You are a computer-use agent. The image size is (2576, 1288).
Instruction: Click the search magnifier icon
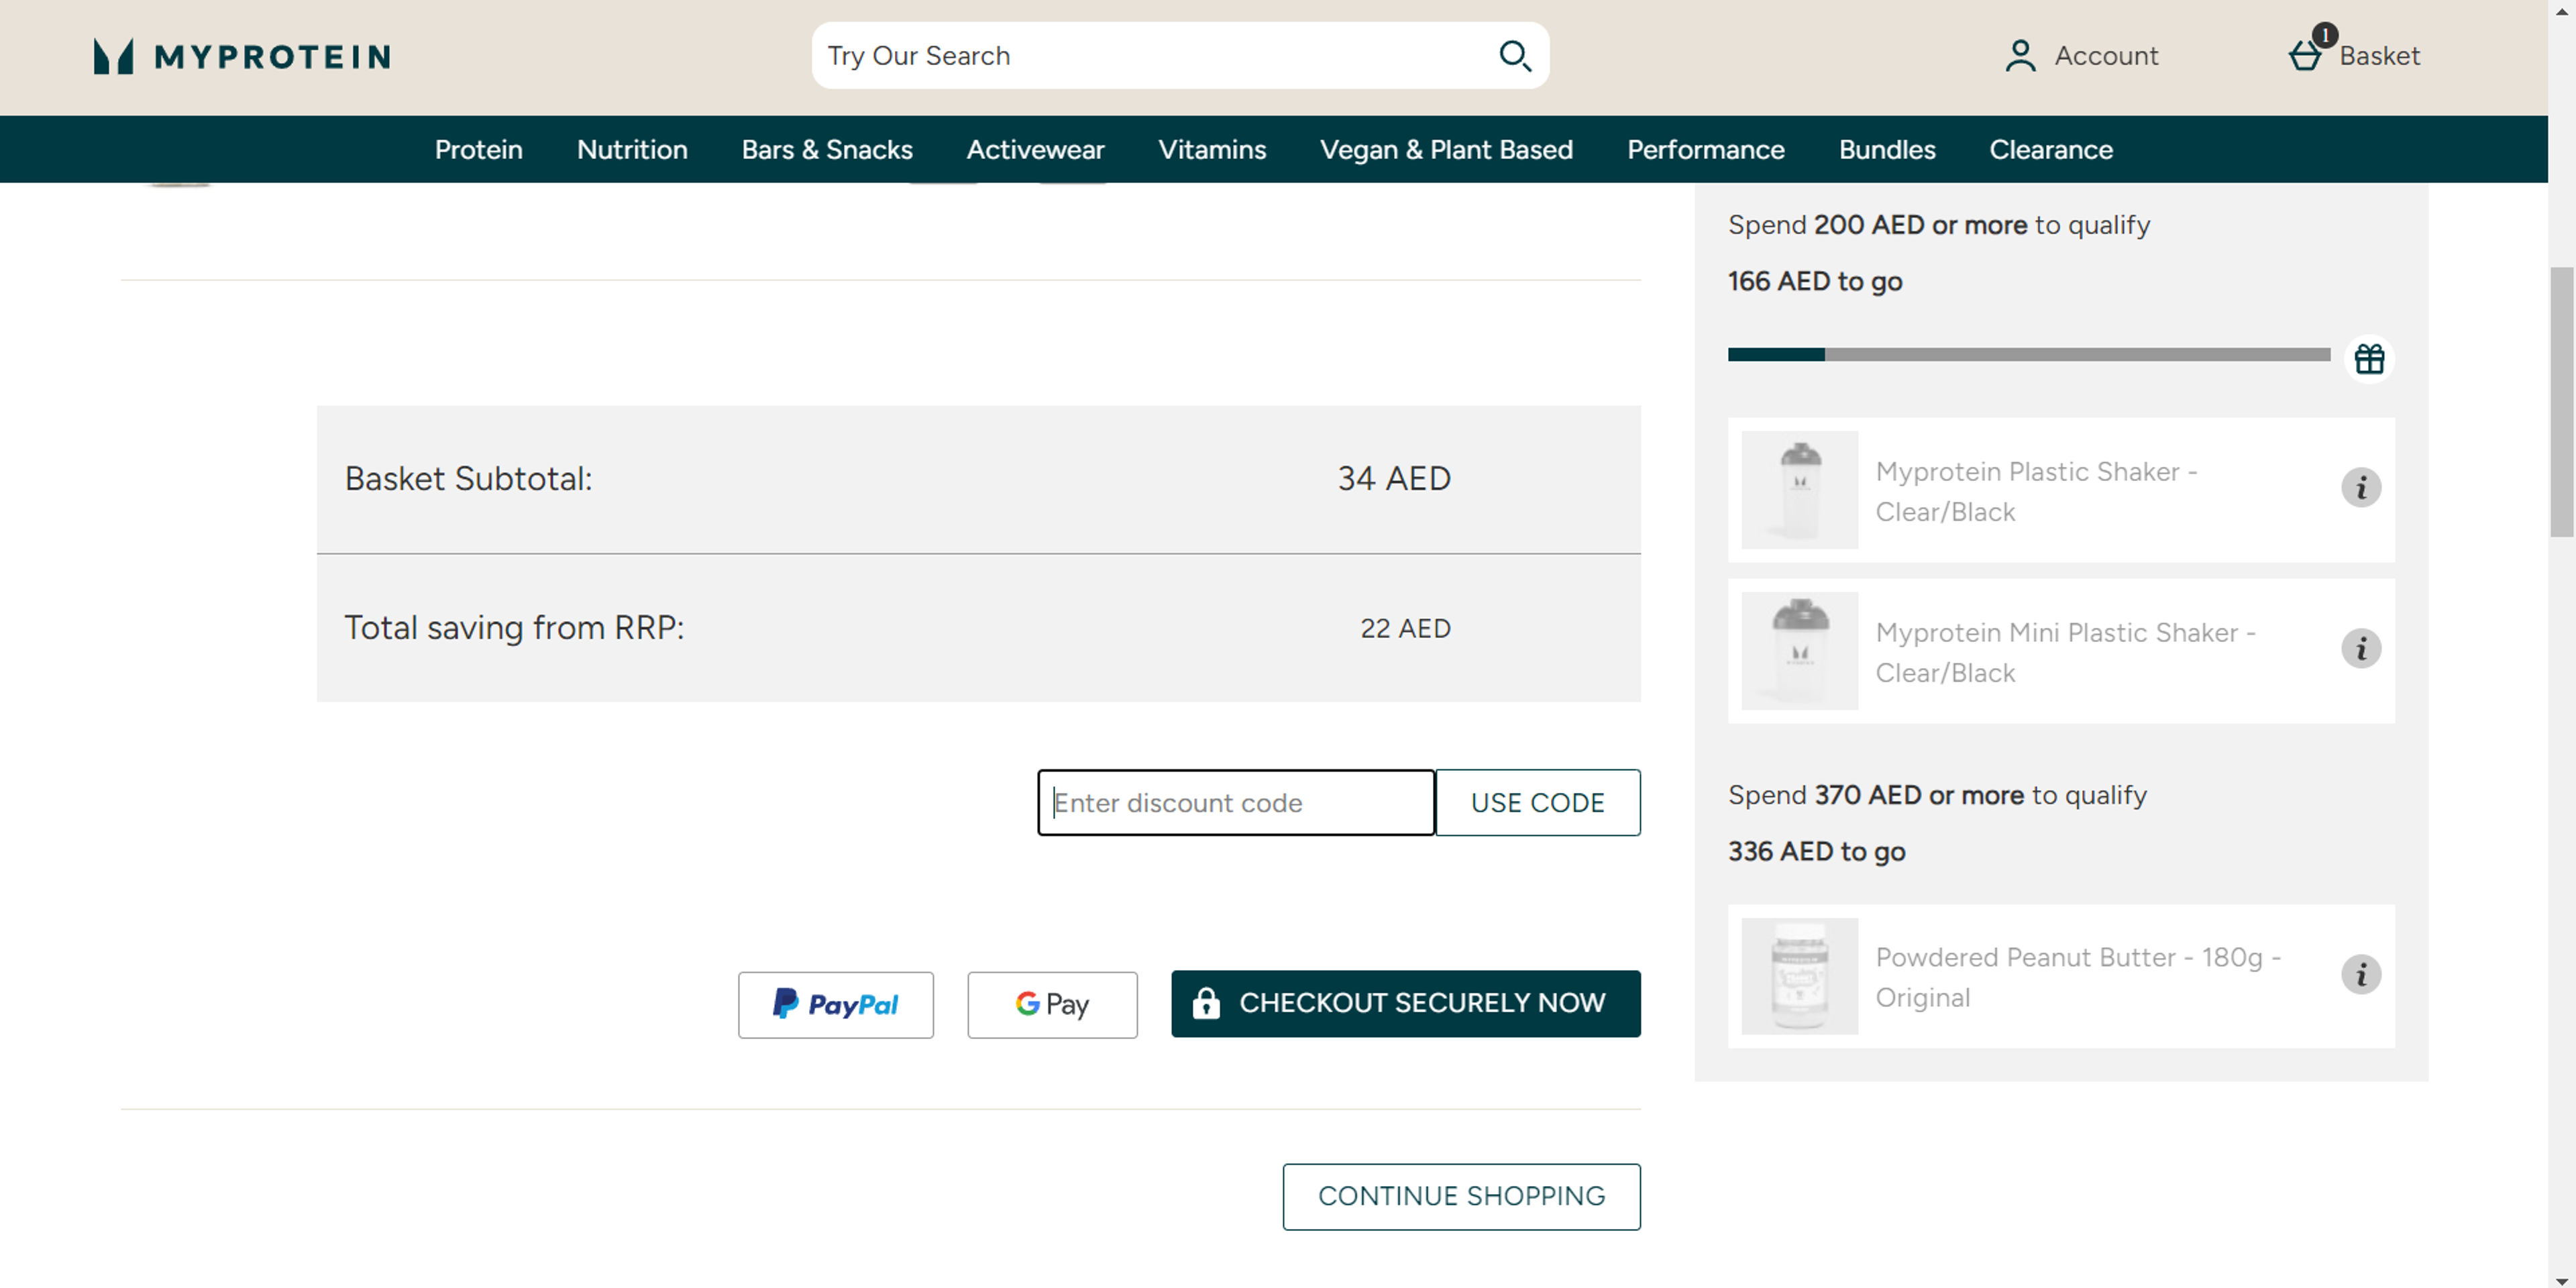click(1515, 56)
